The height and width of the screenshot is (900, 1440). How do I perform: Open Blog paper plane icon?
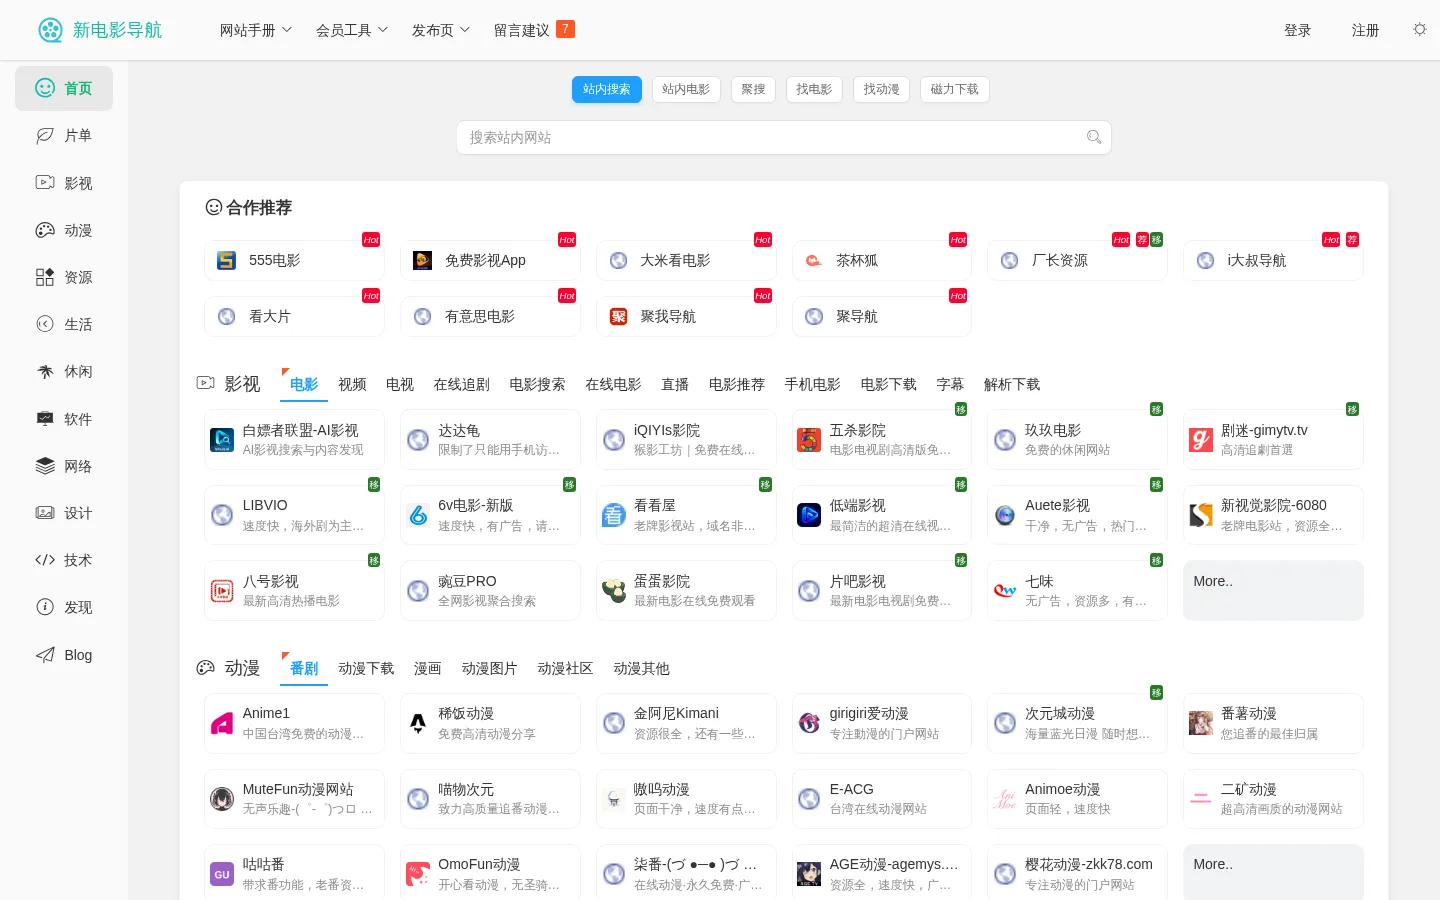click(x=45, y=655)
